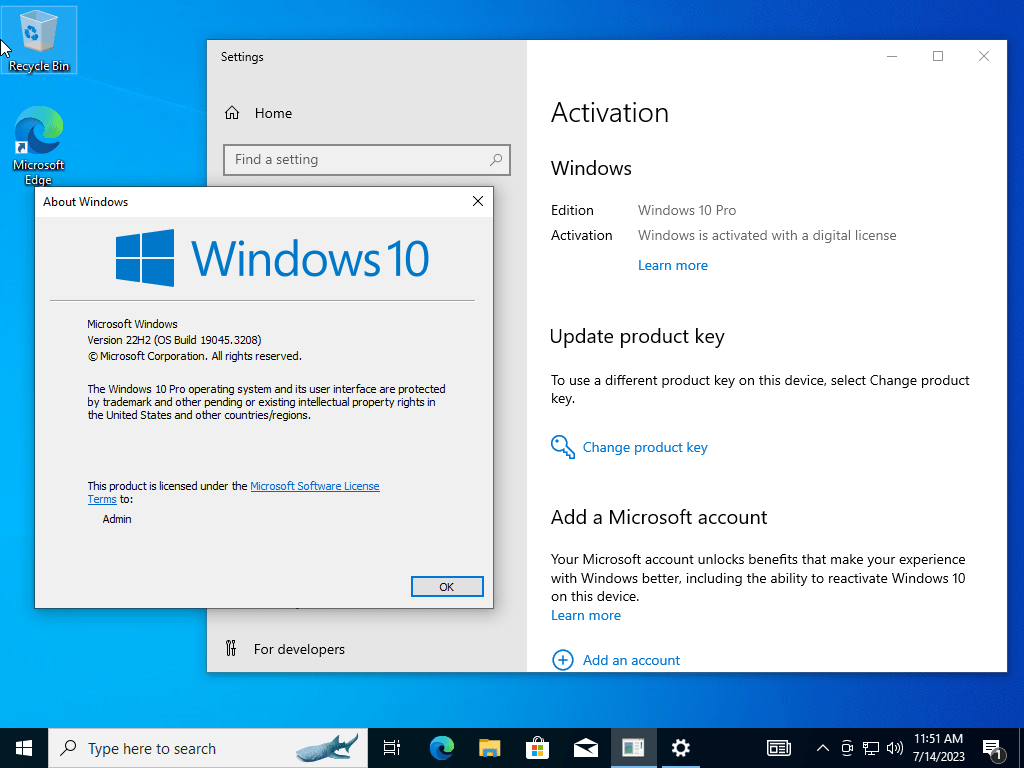Click Learn more under Microsoft account
Viewport: 1024px width, 768px height.
(x=586, y=615)
